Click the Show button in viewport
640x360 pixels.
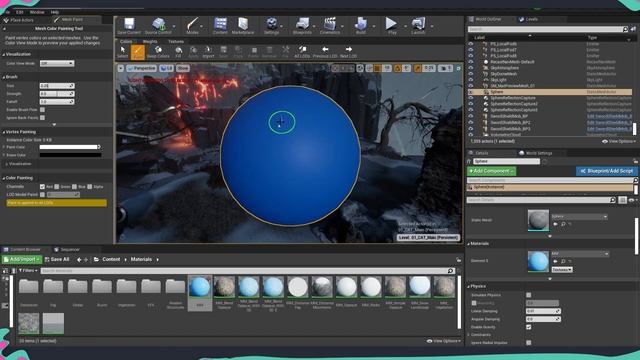183,68
